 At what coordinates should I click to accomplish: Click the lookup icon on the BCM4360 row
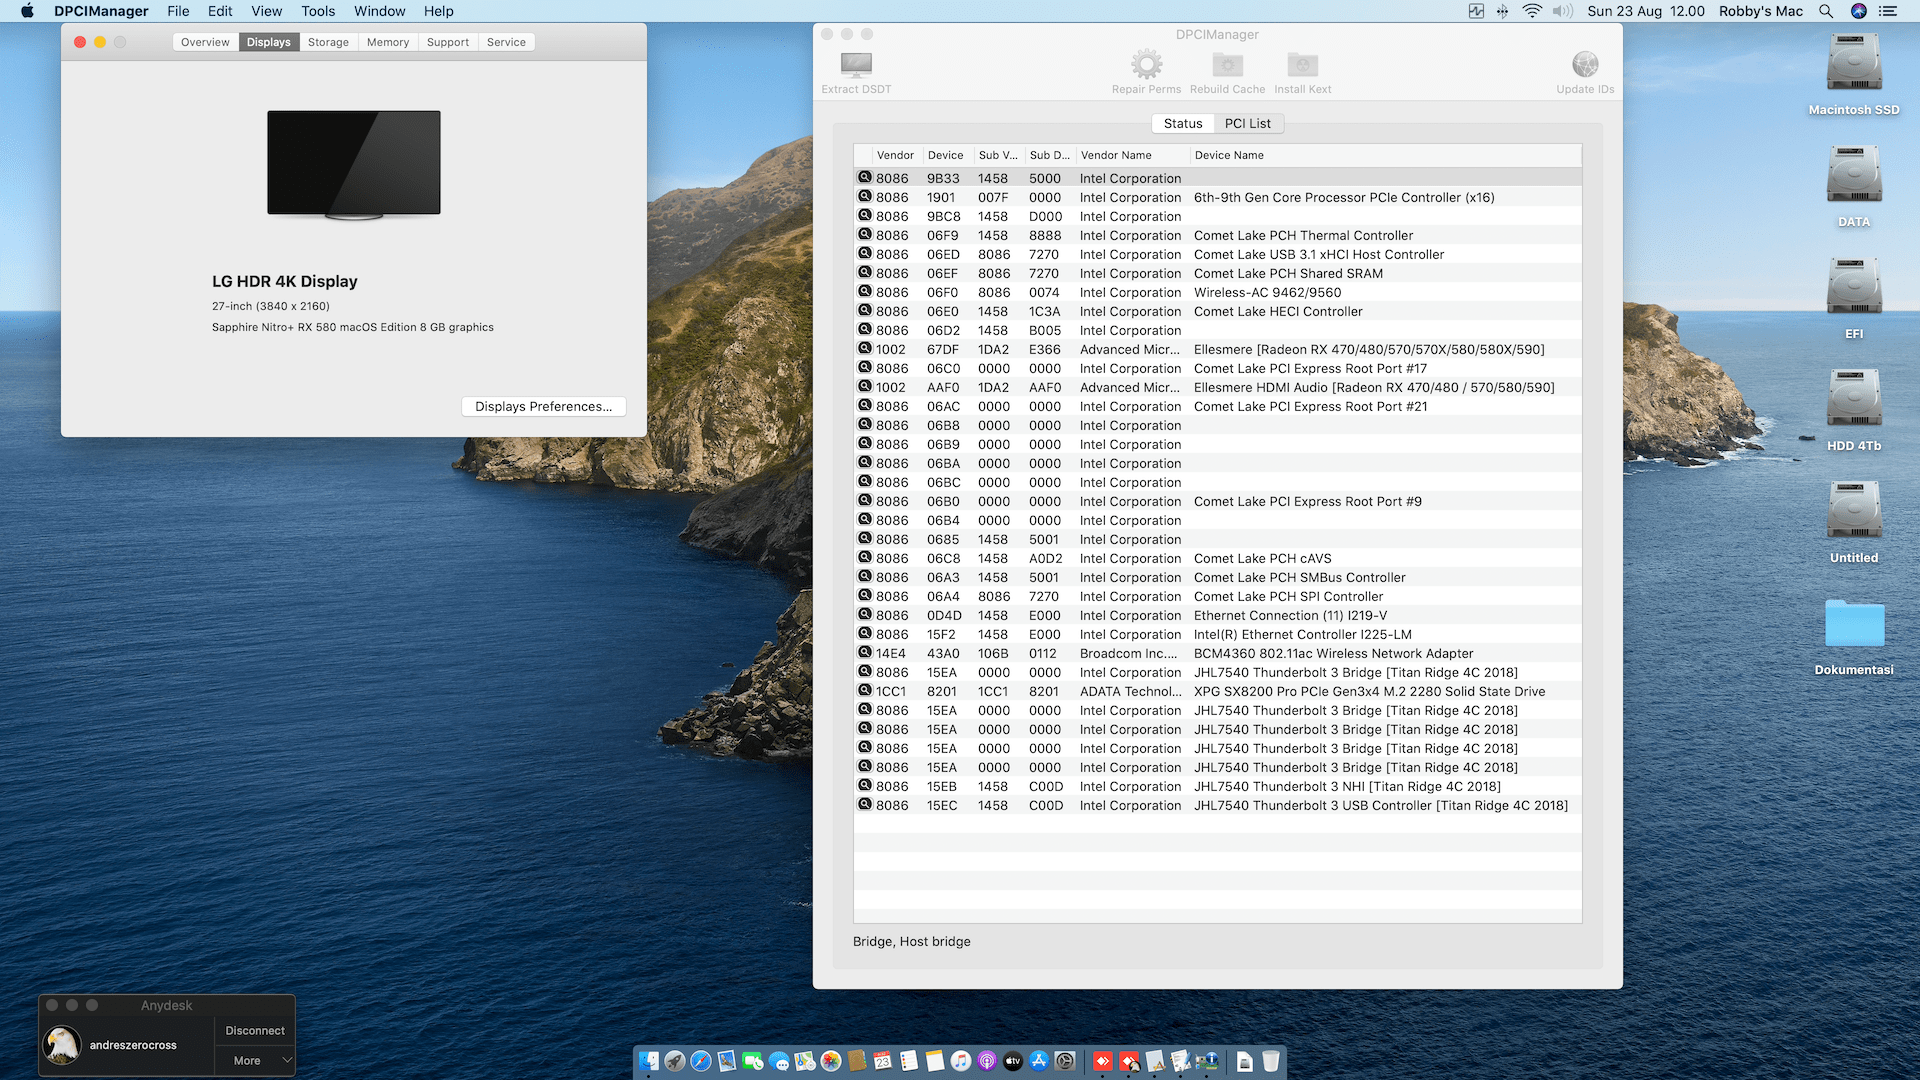click(x=865, y=653)
